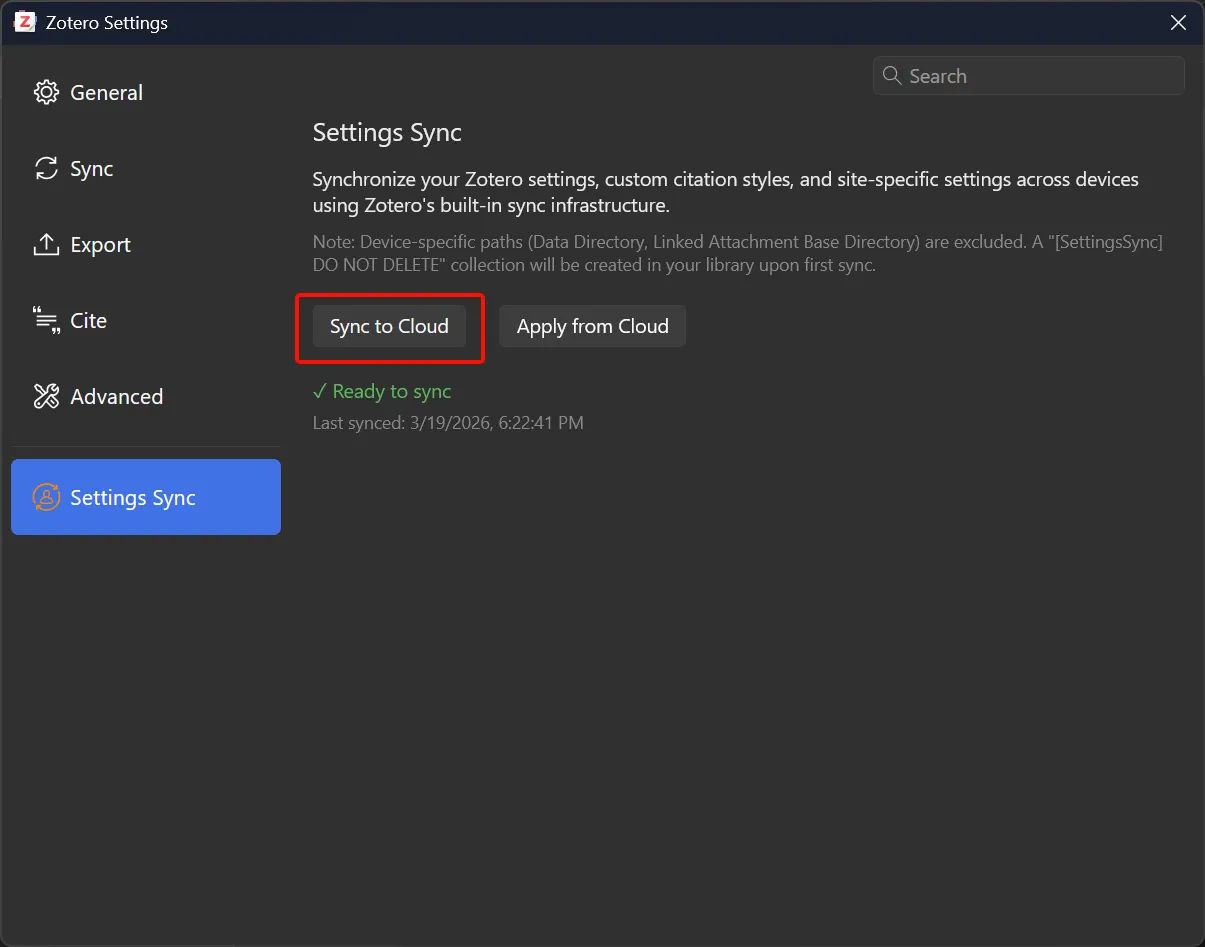
Task: Click the Settings Sync page heading
Action: pos(387,132)
